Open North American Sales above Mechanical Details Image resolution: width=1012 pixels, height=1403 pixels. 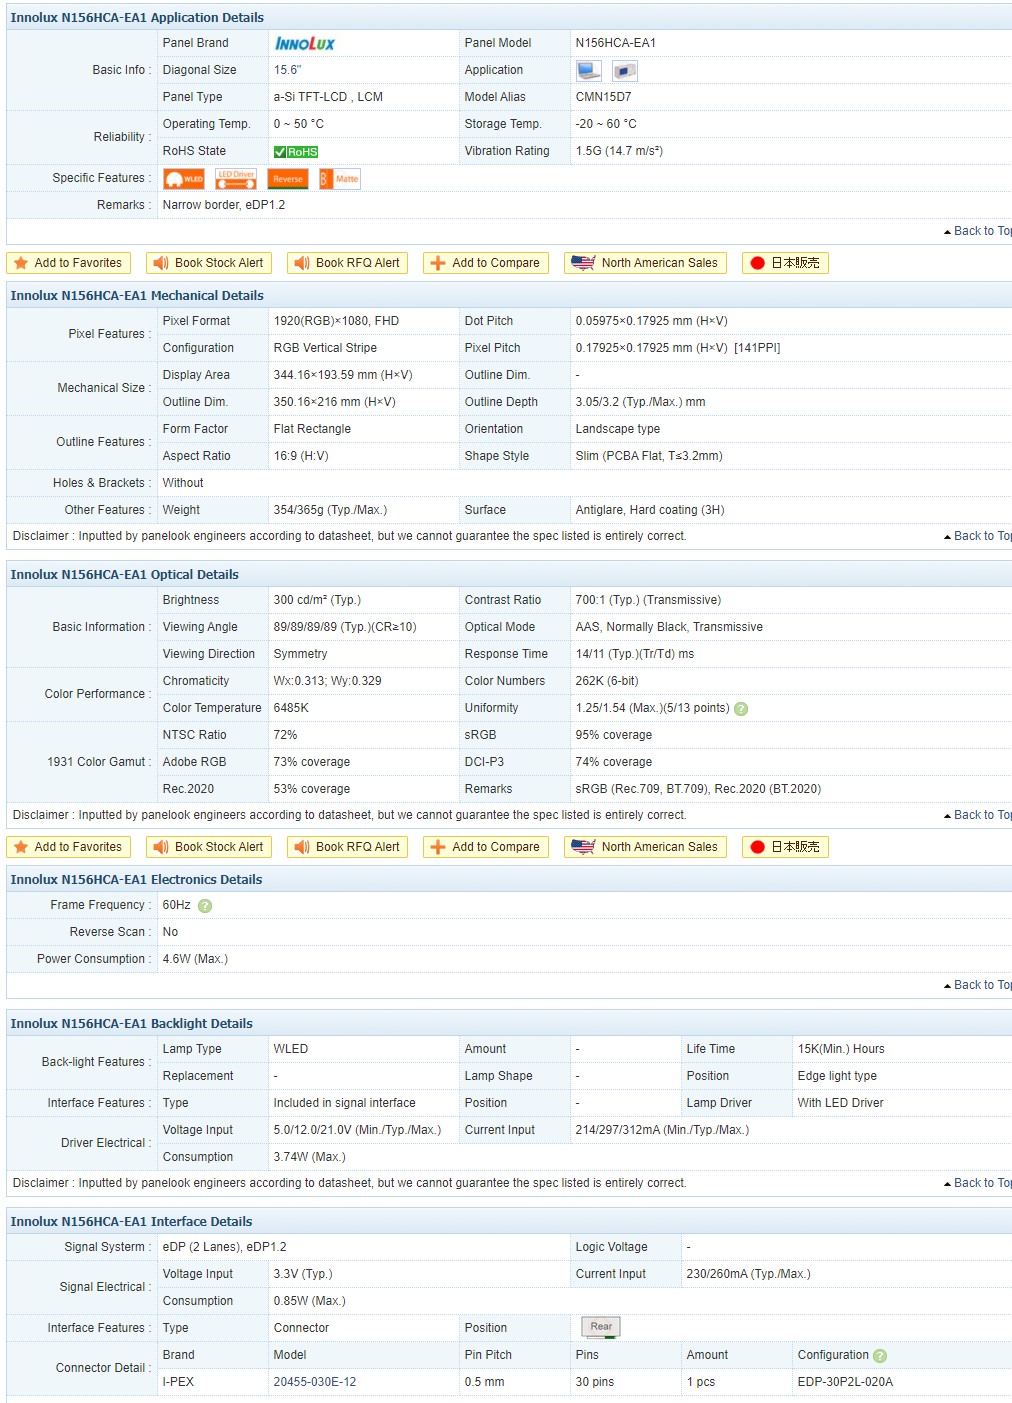coord(646,263)
